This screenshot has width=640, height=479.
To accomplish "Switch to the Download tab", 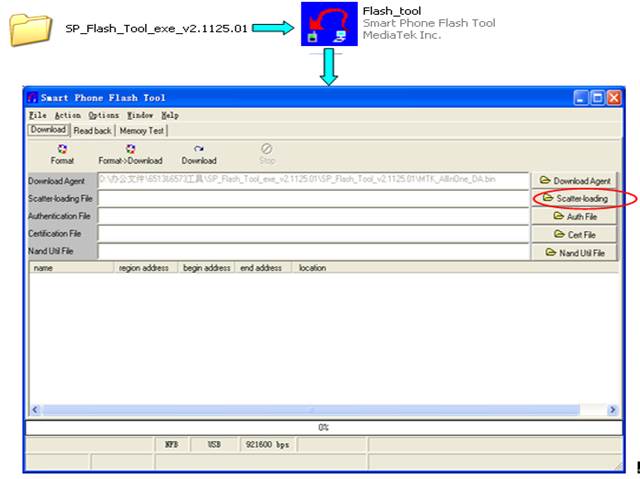I will tap(48, 130).
